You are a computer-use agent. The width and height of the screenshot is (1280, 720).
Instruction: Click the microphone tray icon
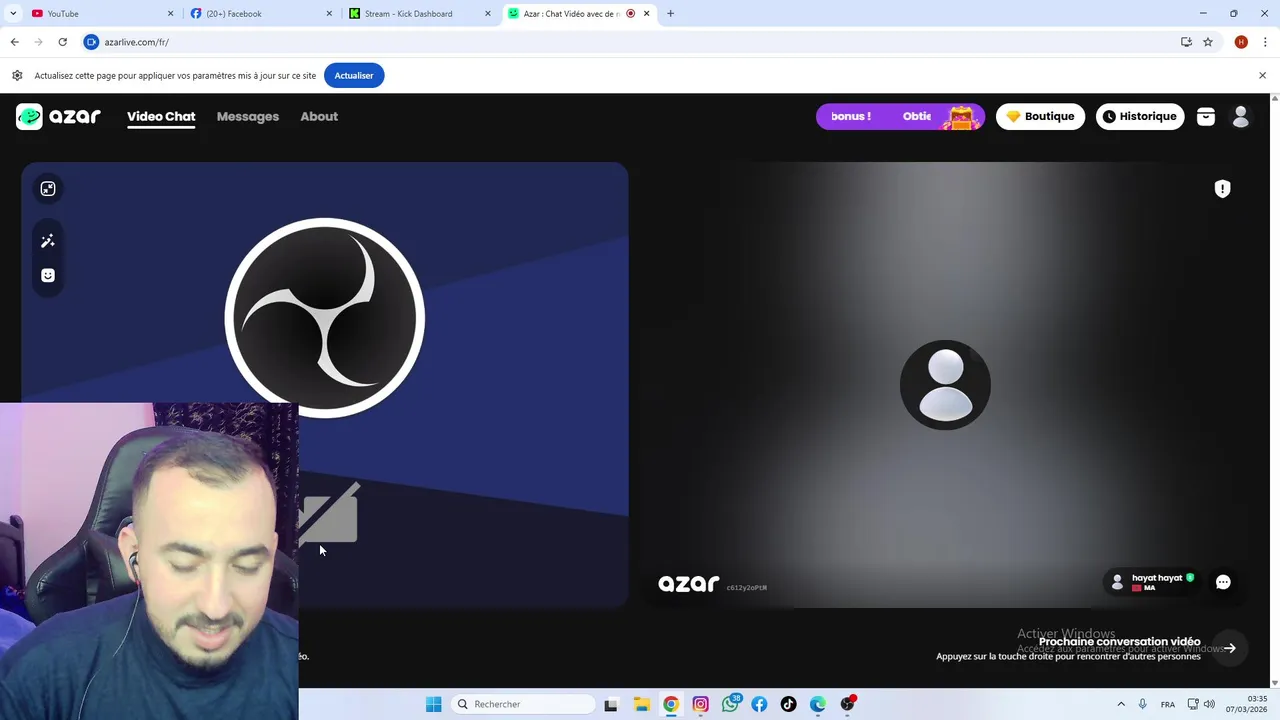(x=1142, y=704)
